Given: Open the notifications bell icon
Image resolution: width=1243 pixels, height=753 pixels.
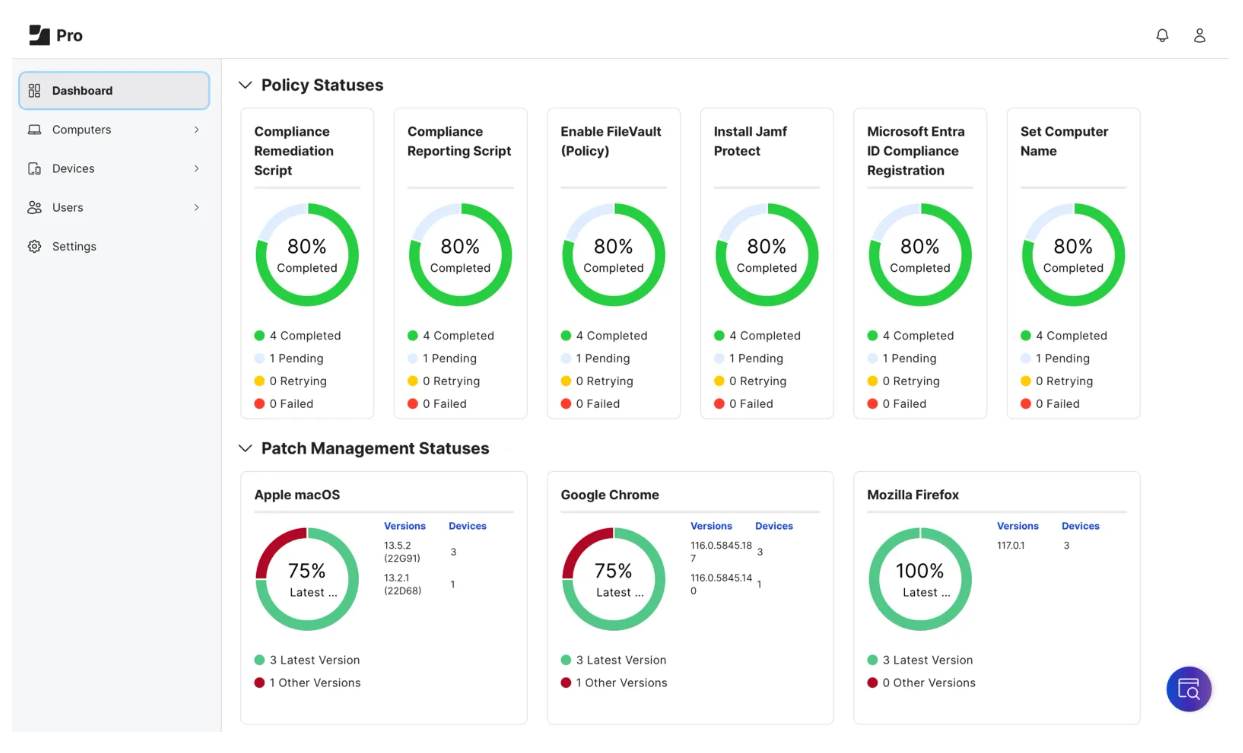Looking at the screenshot, I should tap(1162, 34).
